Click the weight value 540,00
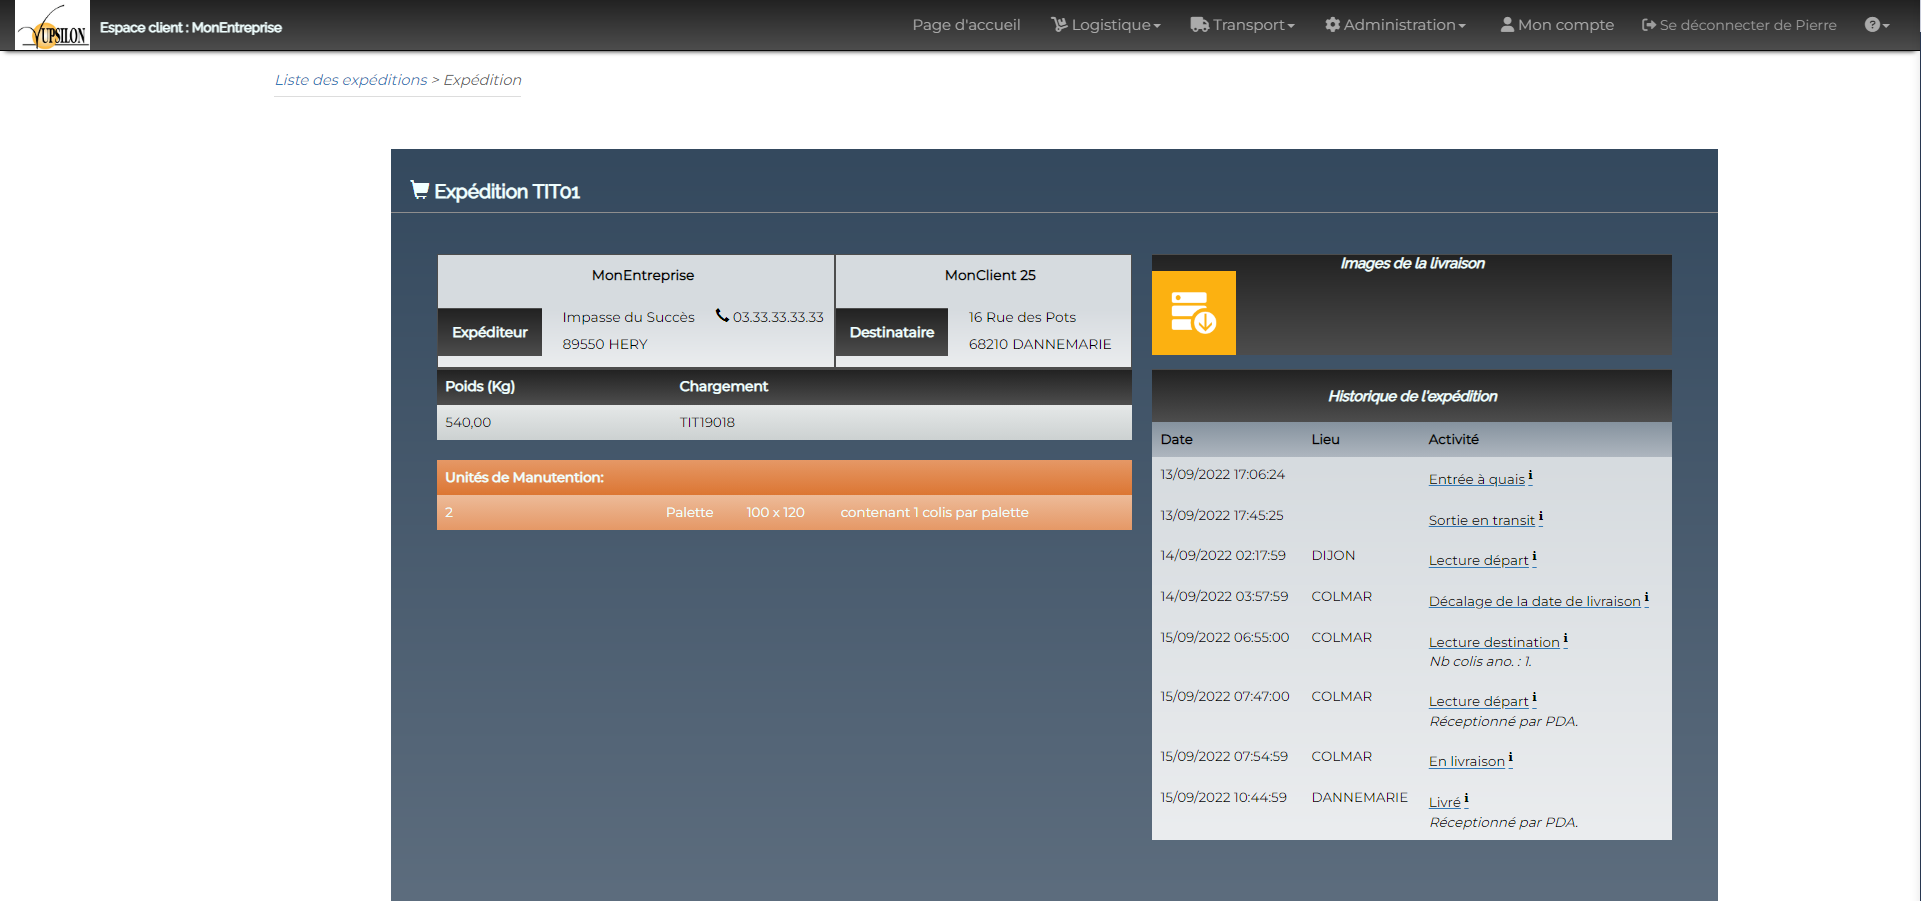1921x901 pixels. click(x=468, y=422)
